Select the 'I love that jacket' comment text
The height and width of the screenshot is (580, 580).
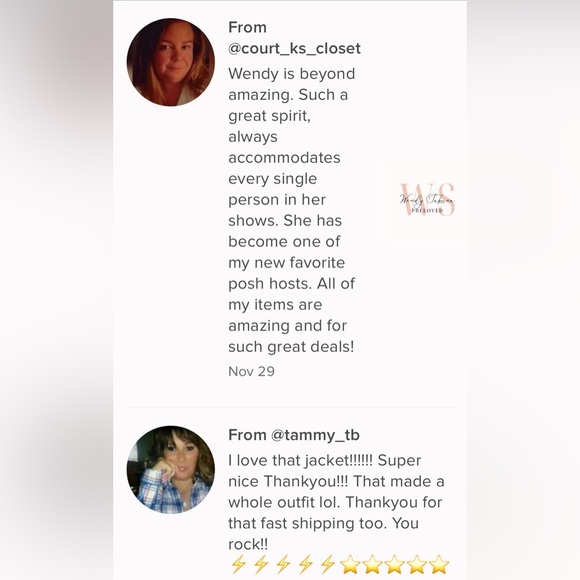pos(336,502)
